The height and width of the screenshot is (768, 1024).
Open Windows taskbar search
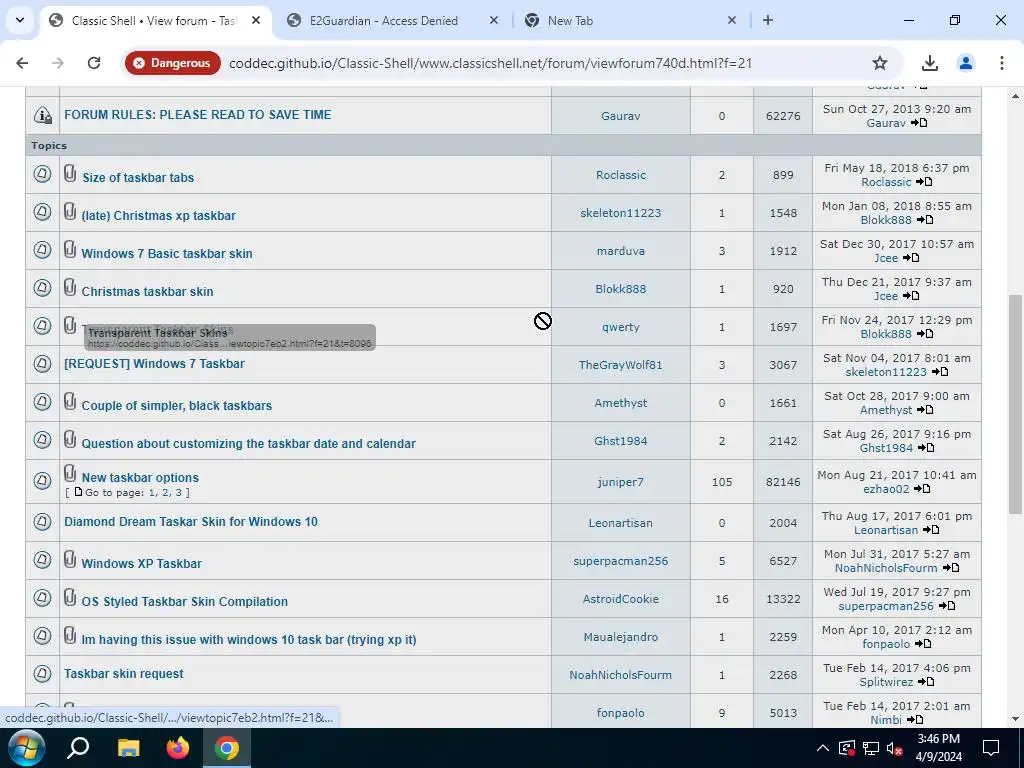(x=78, y=748)
